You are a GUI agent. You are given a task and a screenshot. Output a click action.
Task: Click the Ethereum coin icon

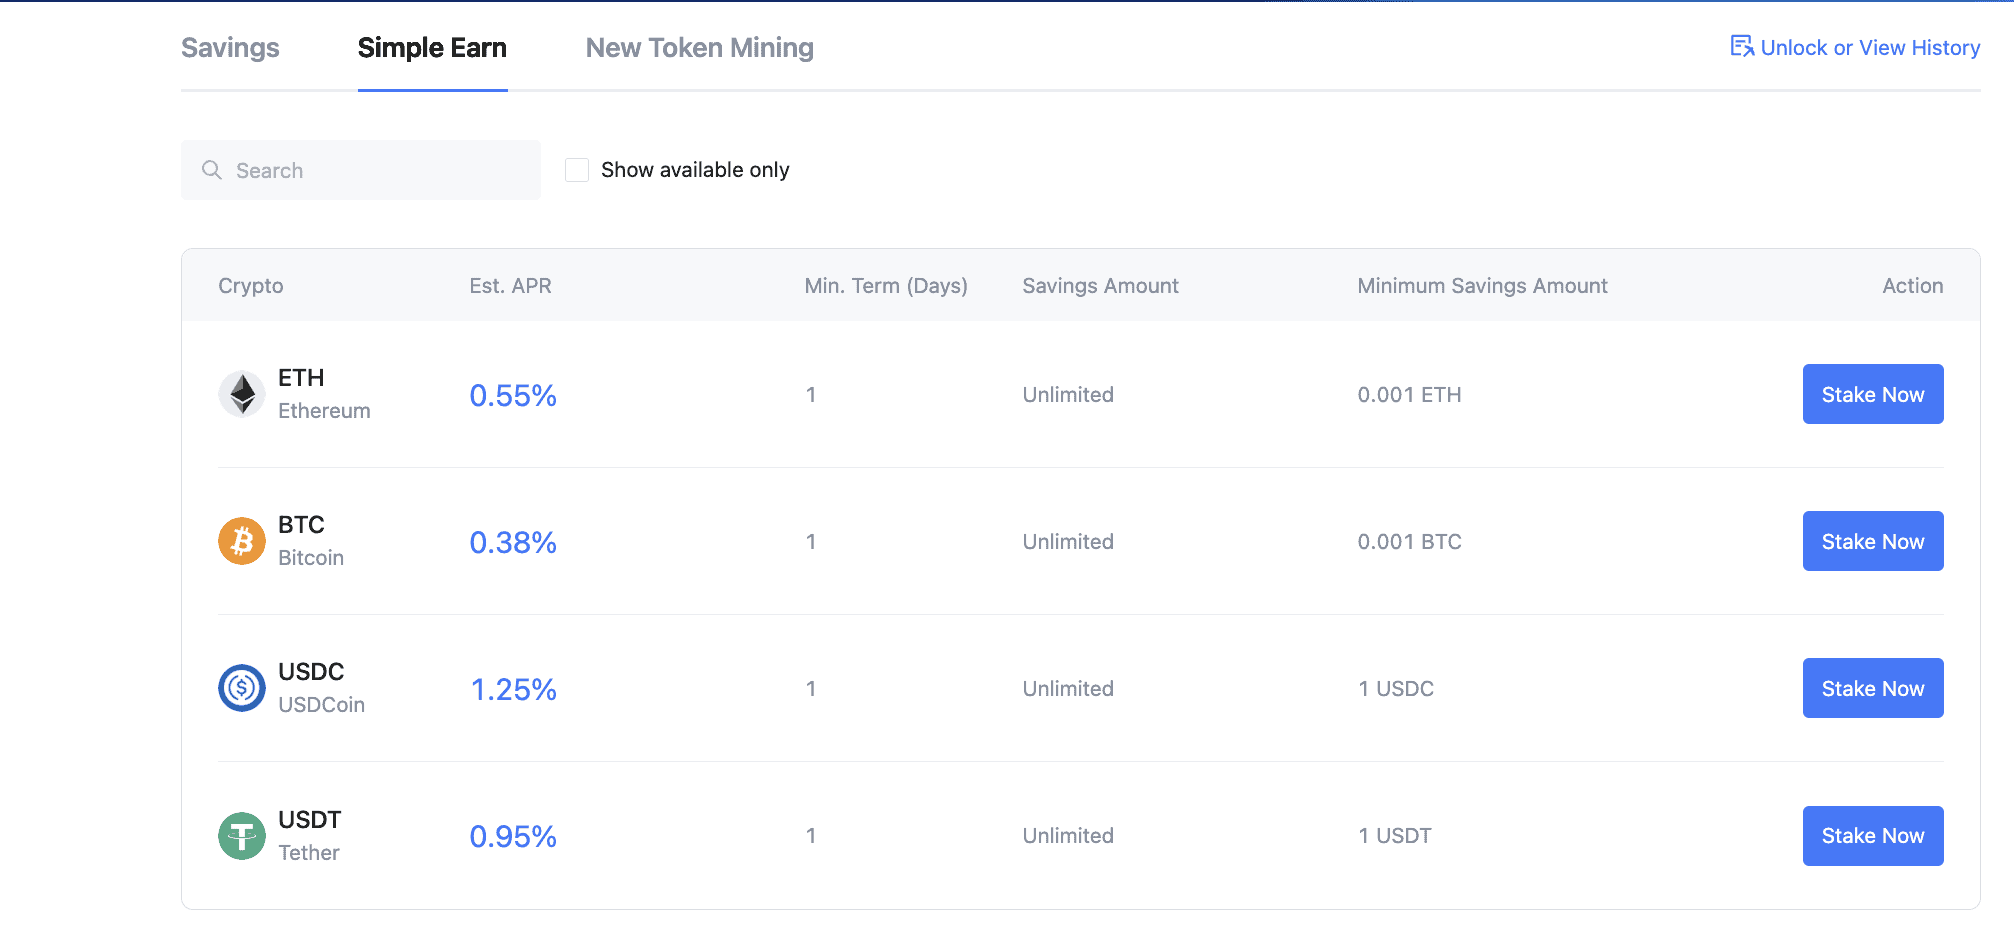point(242,394)
